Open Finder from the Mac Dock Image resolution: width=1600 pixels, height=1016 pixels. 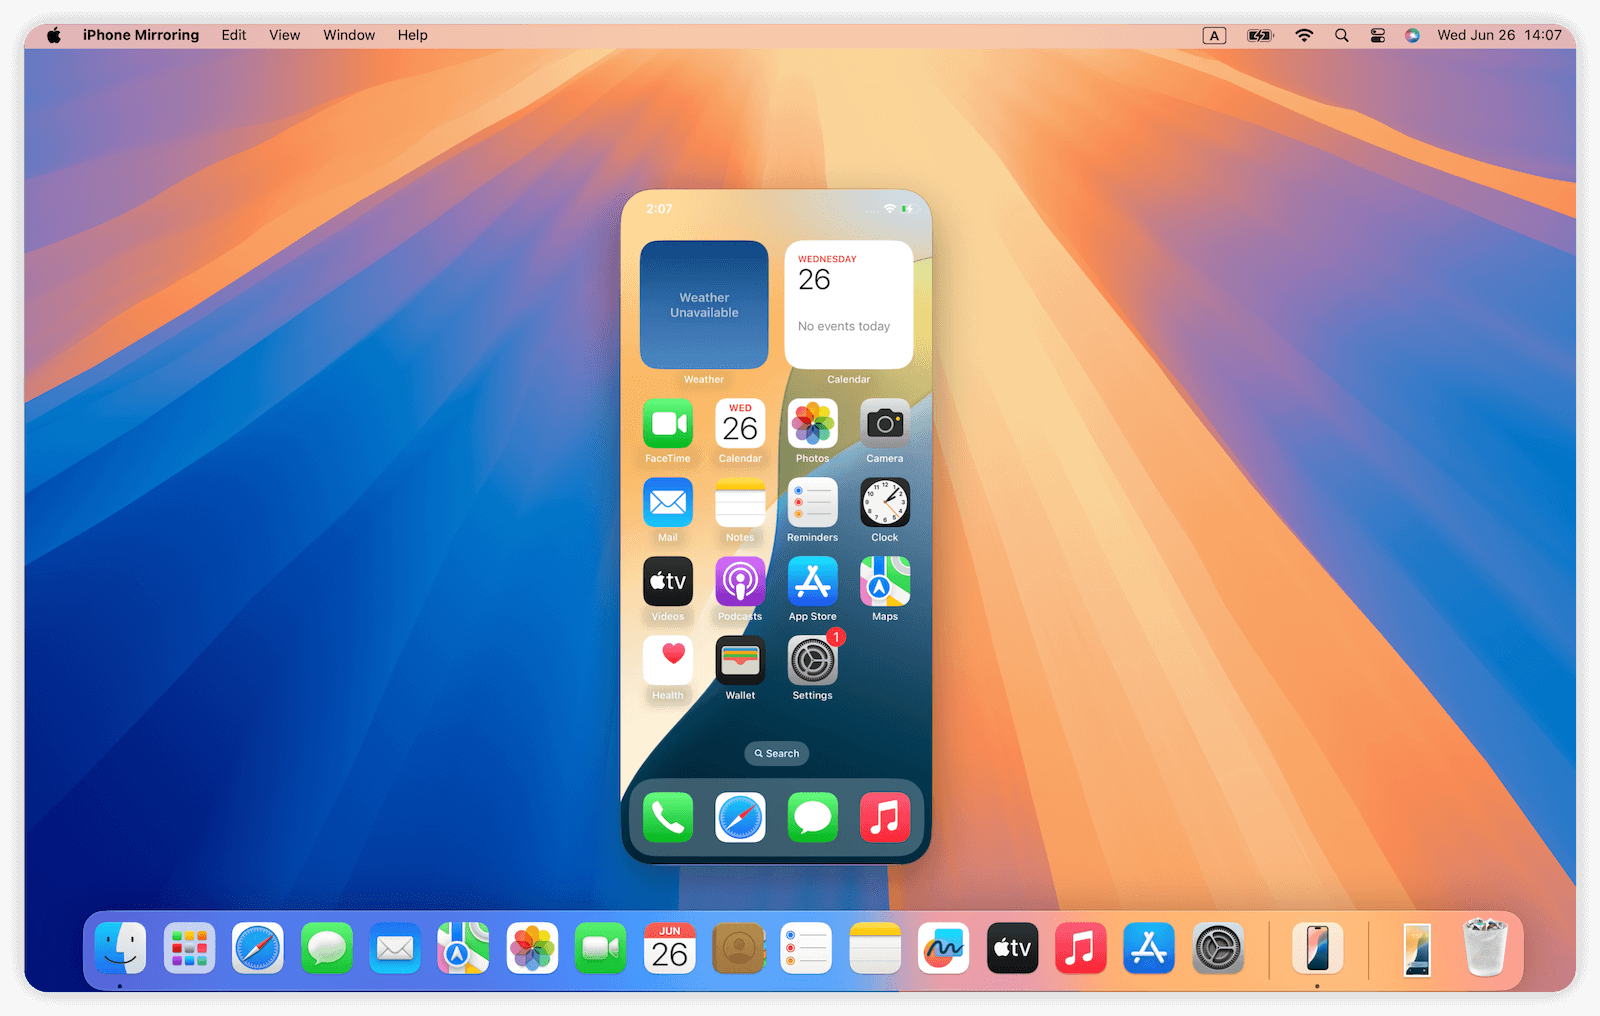click(121, 948)
